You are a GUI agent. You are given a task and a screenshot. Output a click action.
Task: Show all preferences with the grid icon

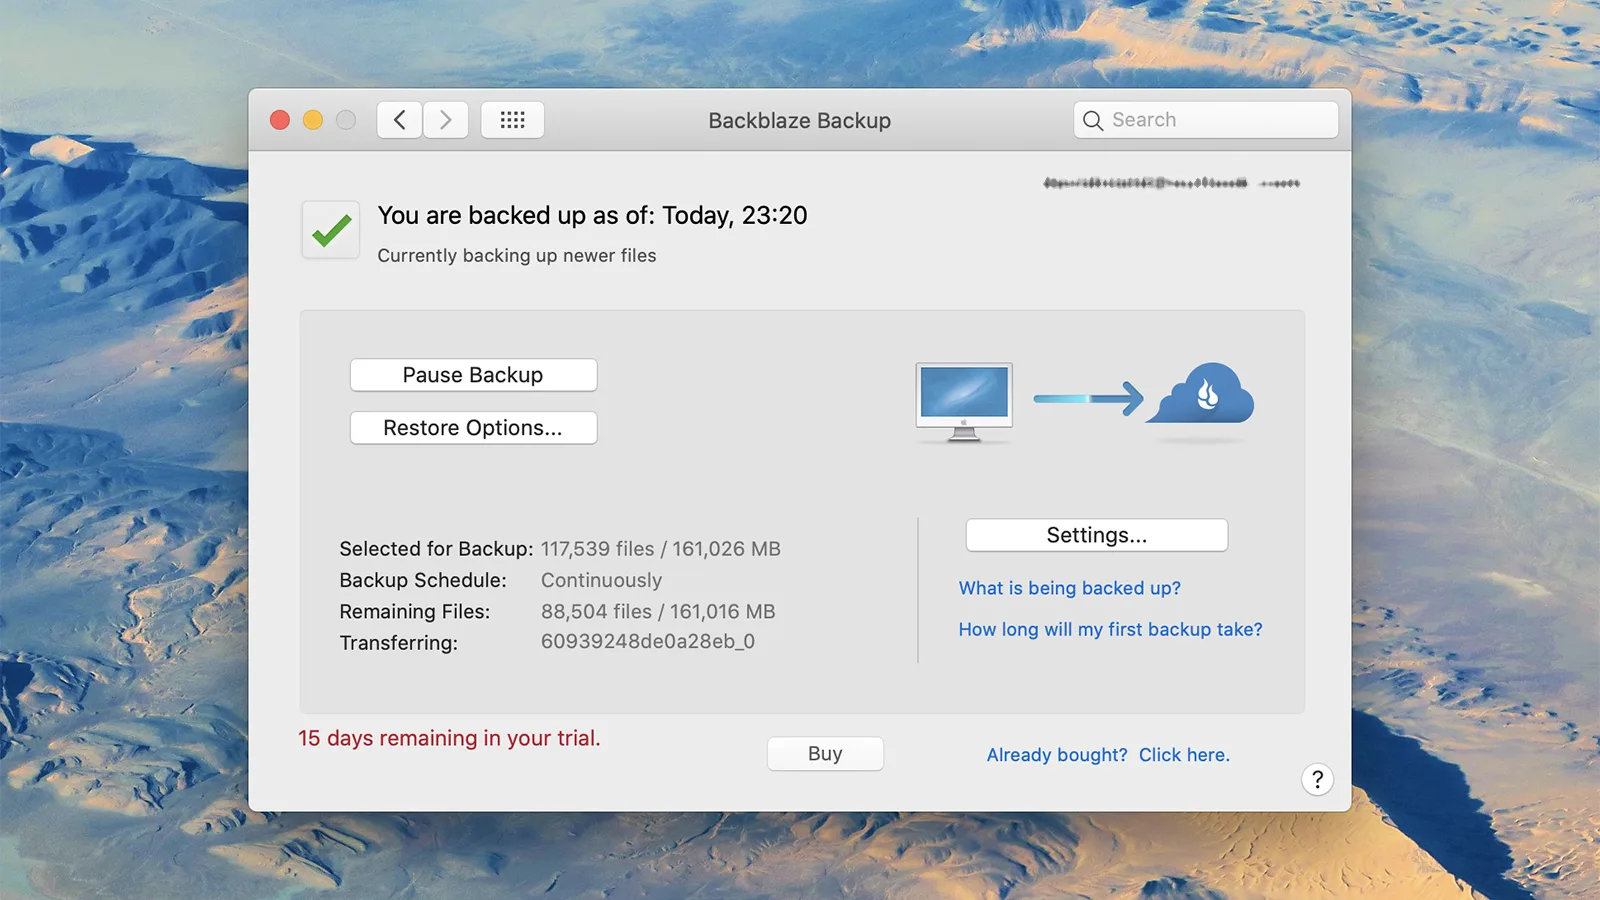tap(512, 120)
